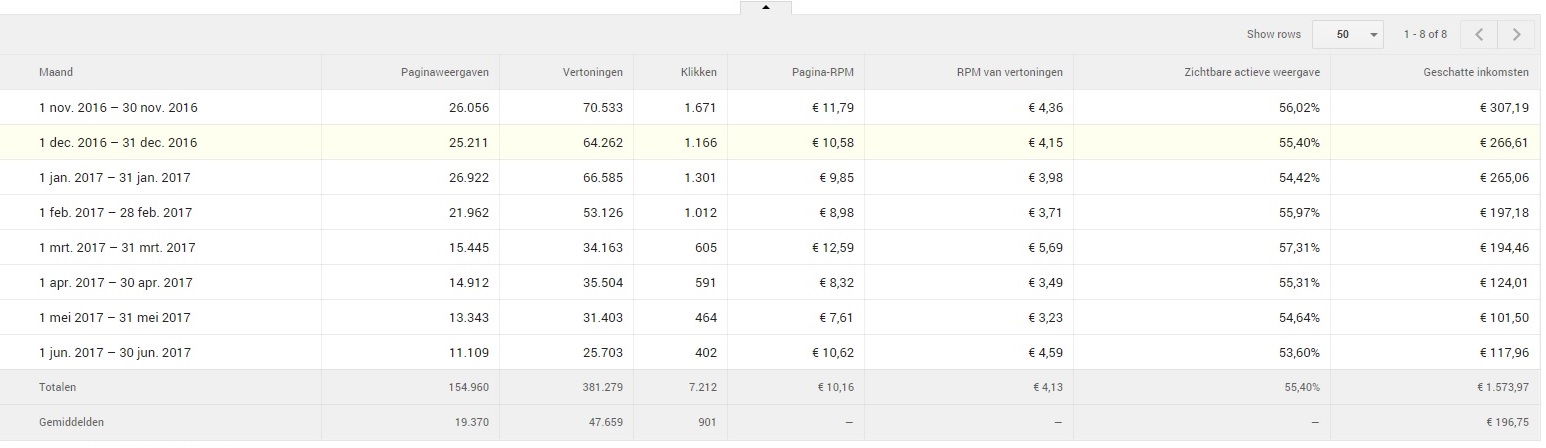Screen dimensions: 1546x448
Task: Select the 1 nov. 2016 – 30 nov. 2016 row
Action: (x=770, y=107)
